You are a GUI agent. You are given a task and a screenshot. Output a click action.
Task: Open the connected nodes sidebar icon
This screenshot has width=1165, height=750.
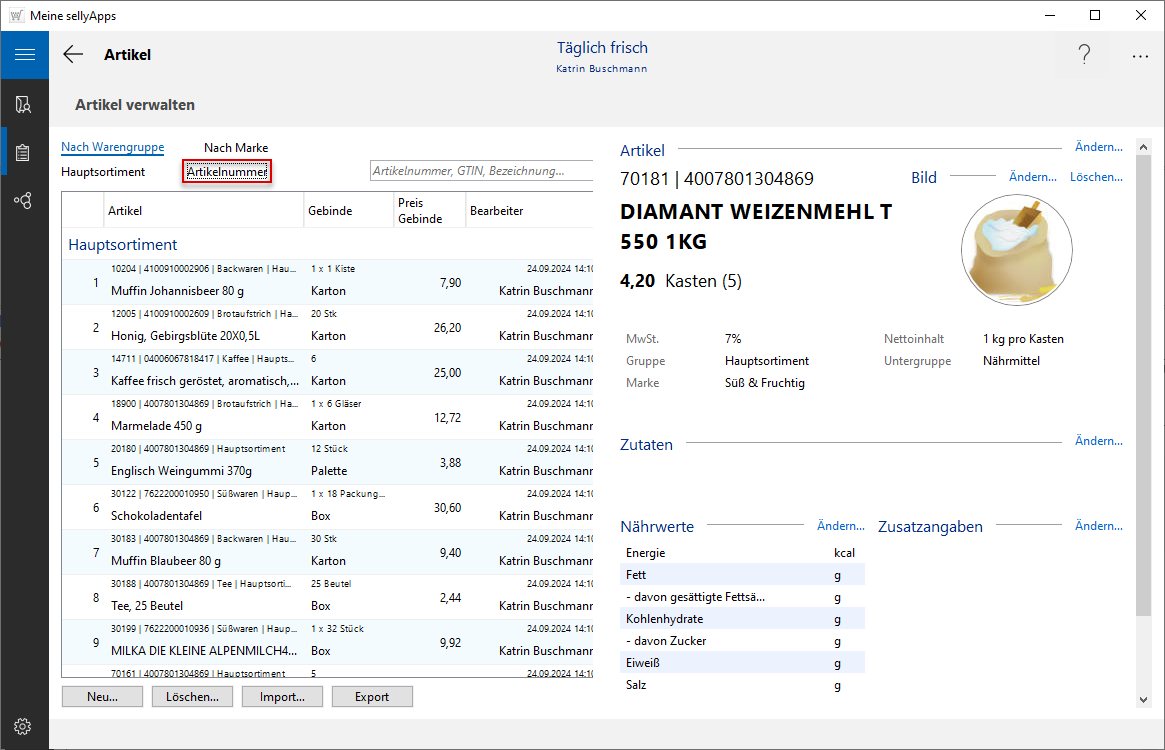[24, 201]
